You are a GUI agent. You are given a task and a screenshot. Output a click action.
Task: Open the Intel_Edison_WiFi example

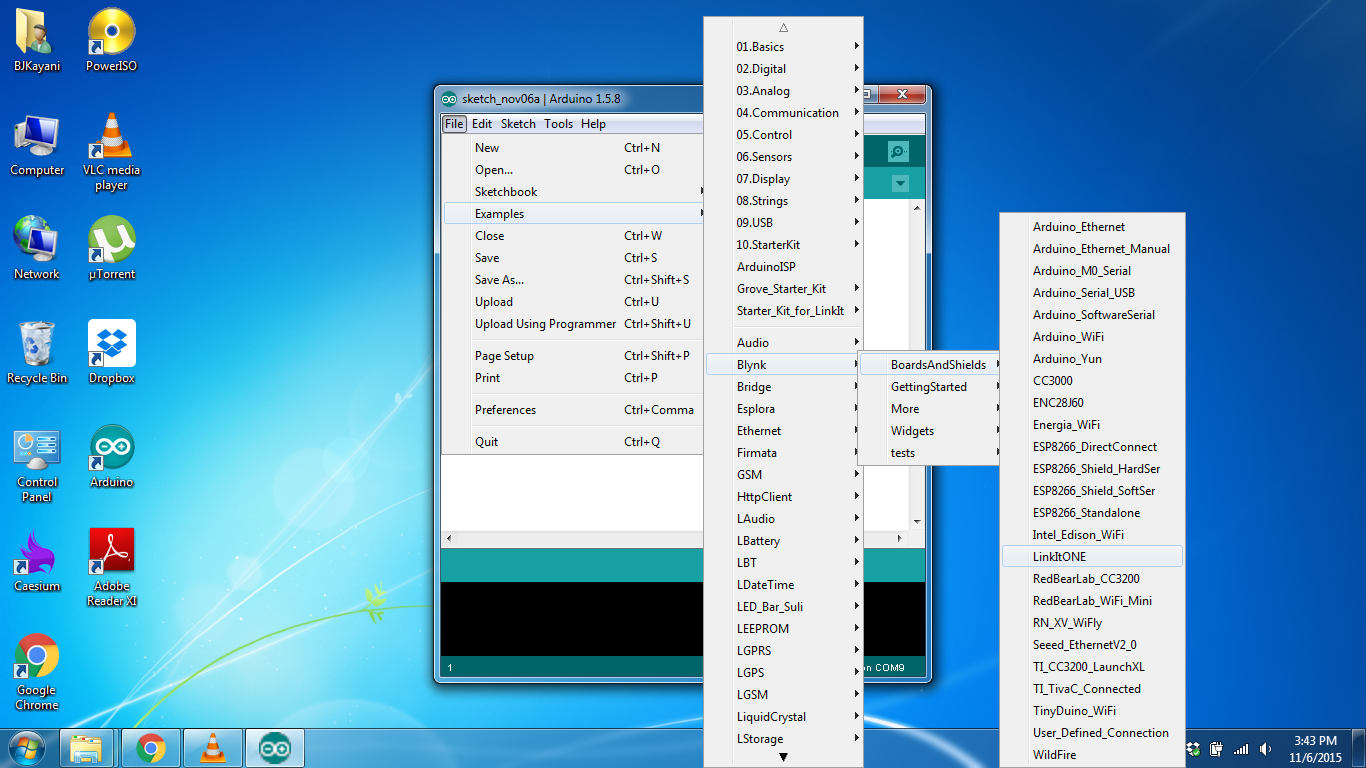[1092, 535]
